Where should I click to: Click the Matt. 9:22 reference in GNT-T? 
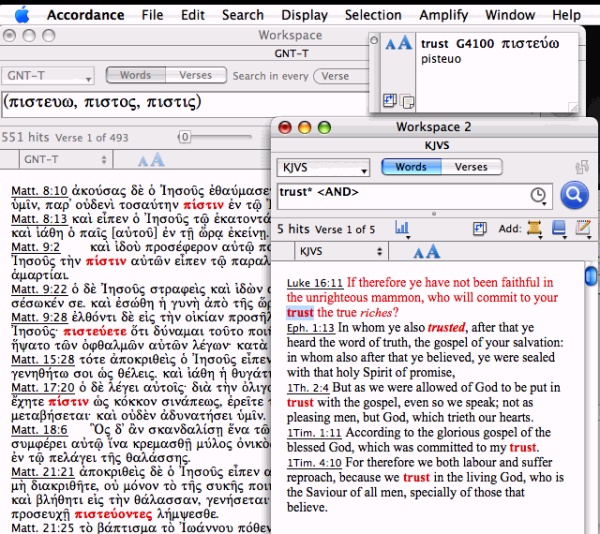pyautogui.click(x=39, y=289)
